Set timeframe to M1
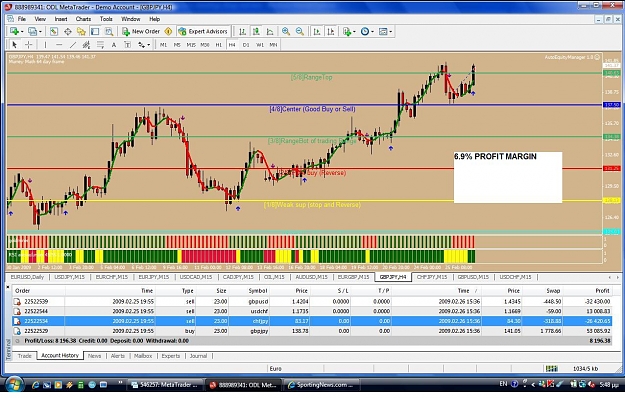This screenshot has width=625, height=398. (x=163, y=45)
